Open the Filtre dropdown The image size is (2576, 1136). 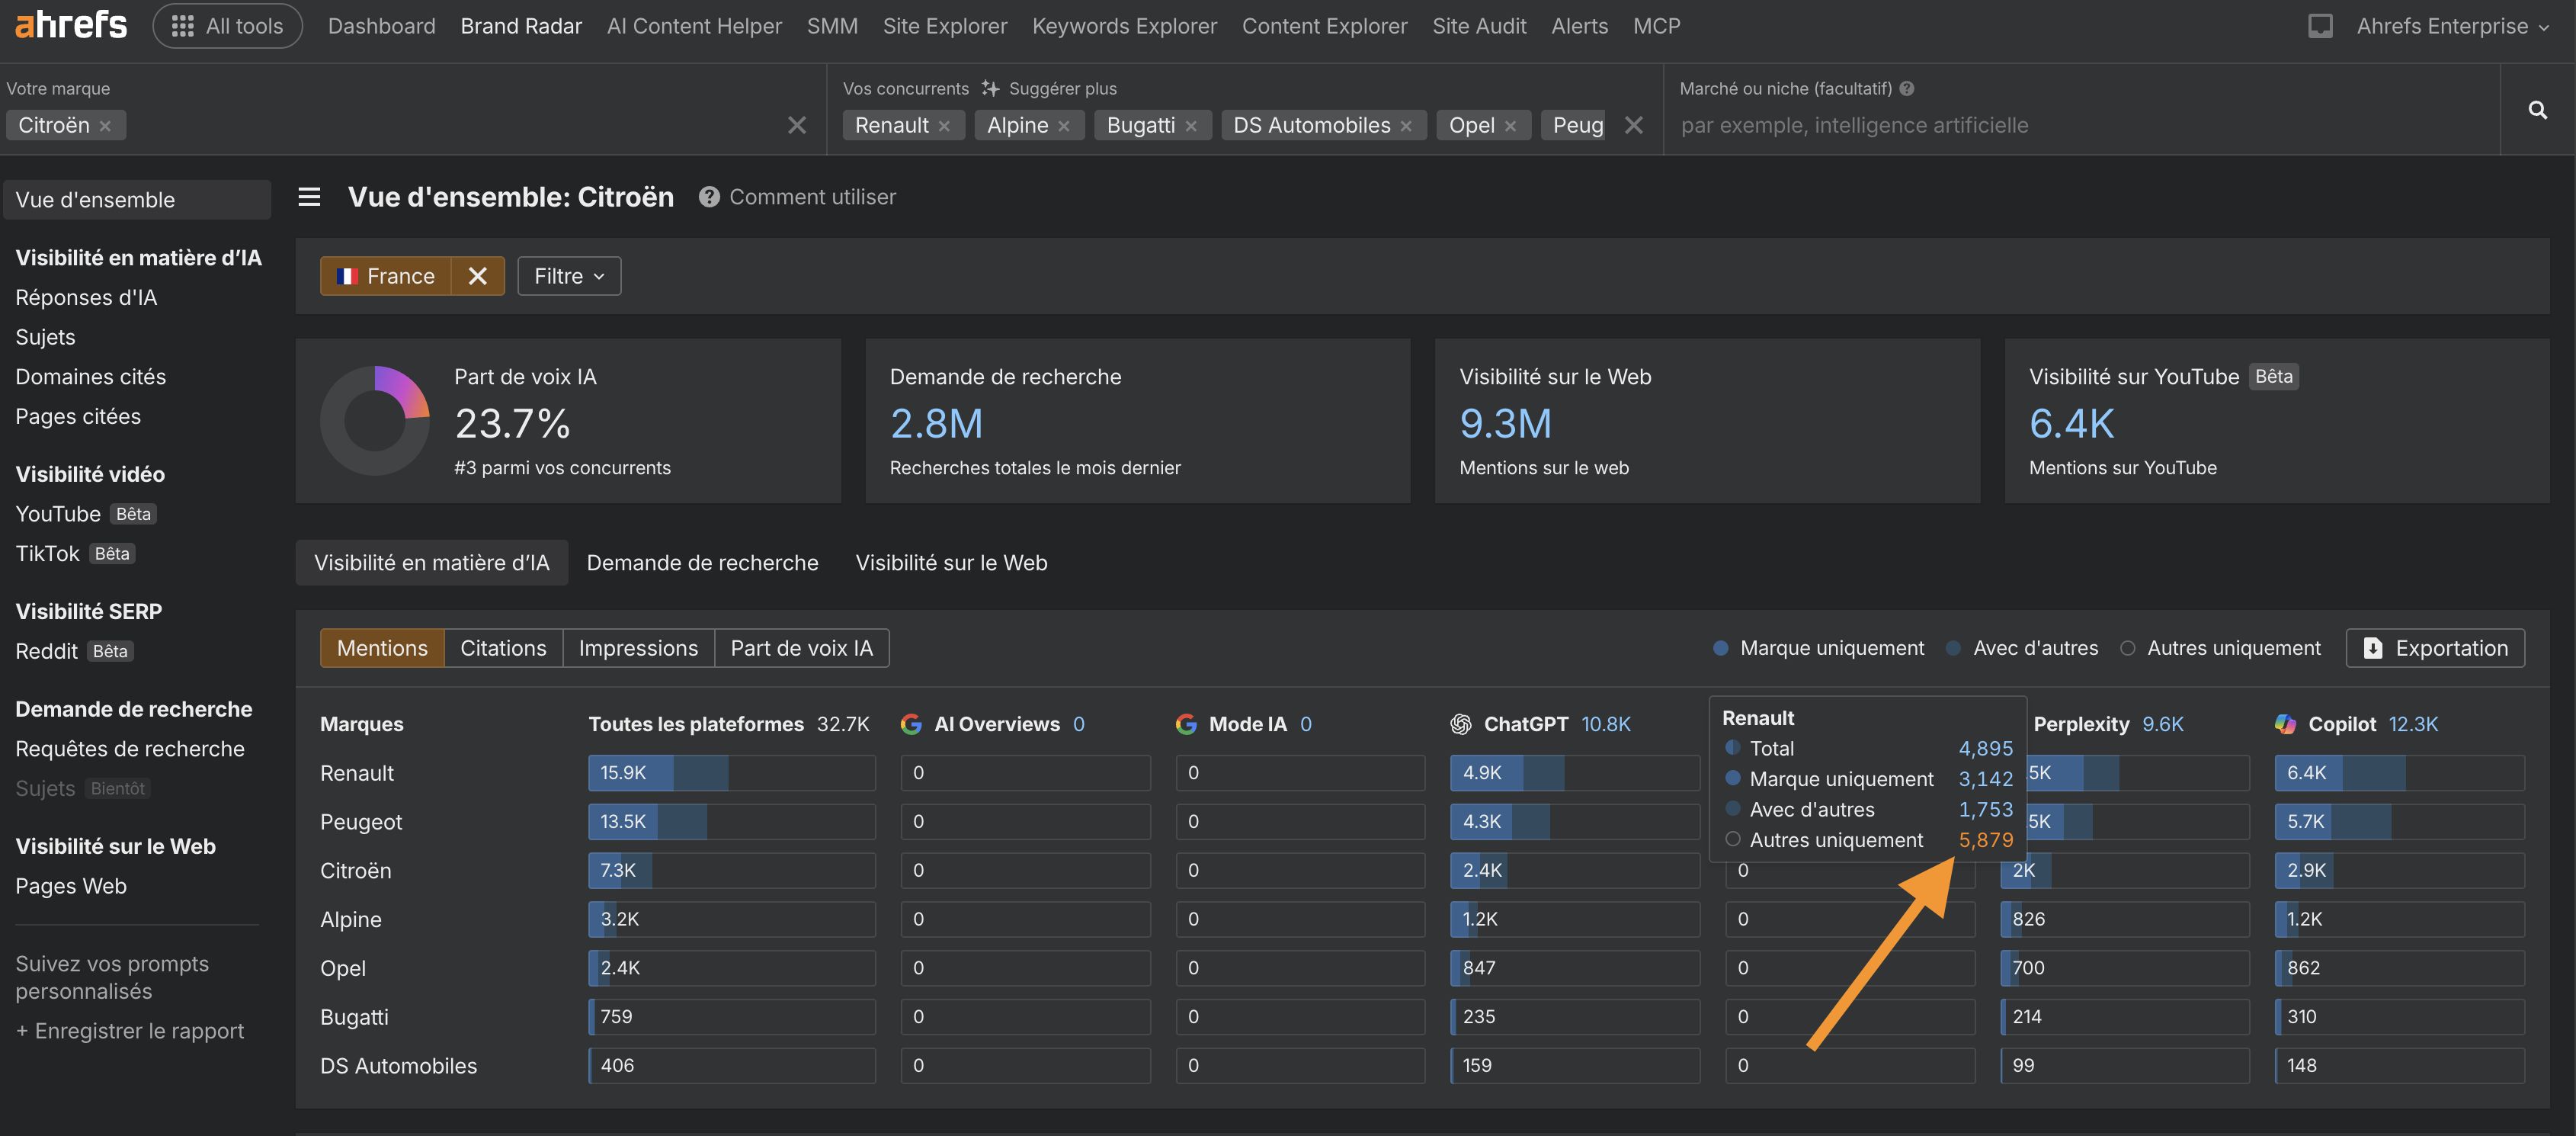tap(569, 276)
